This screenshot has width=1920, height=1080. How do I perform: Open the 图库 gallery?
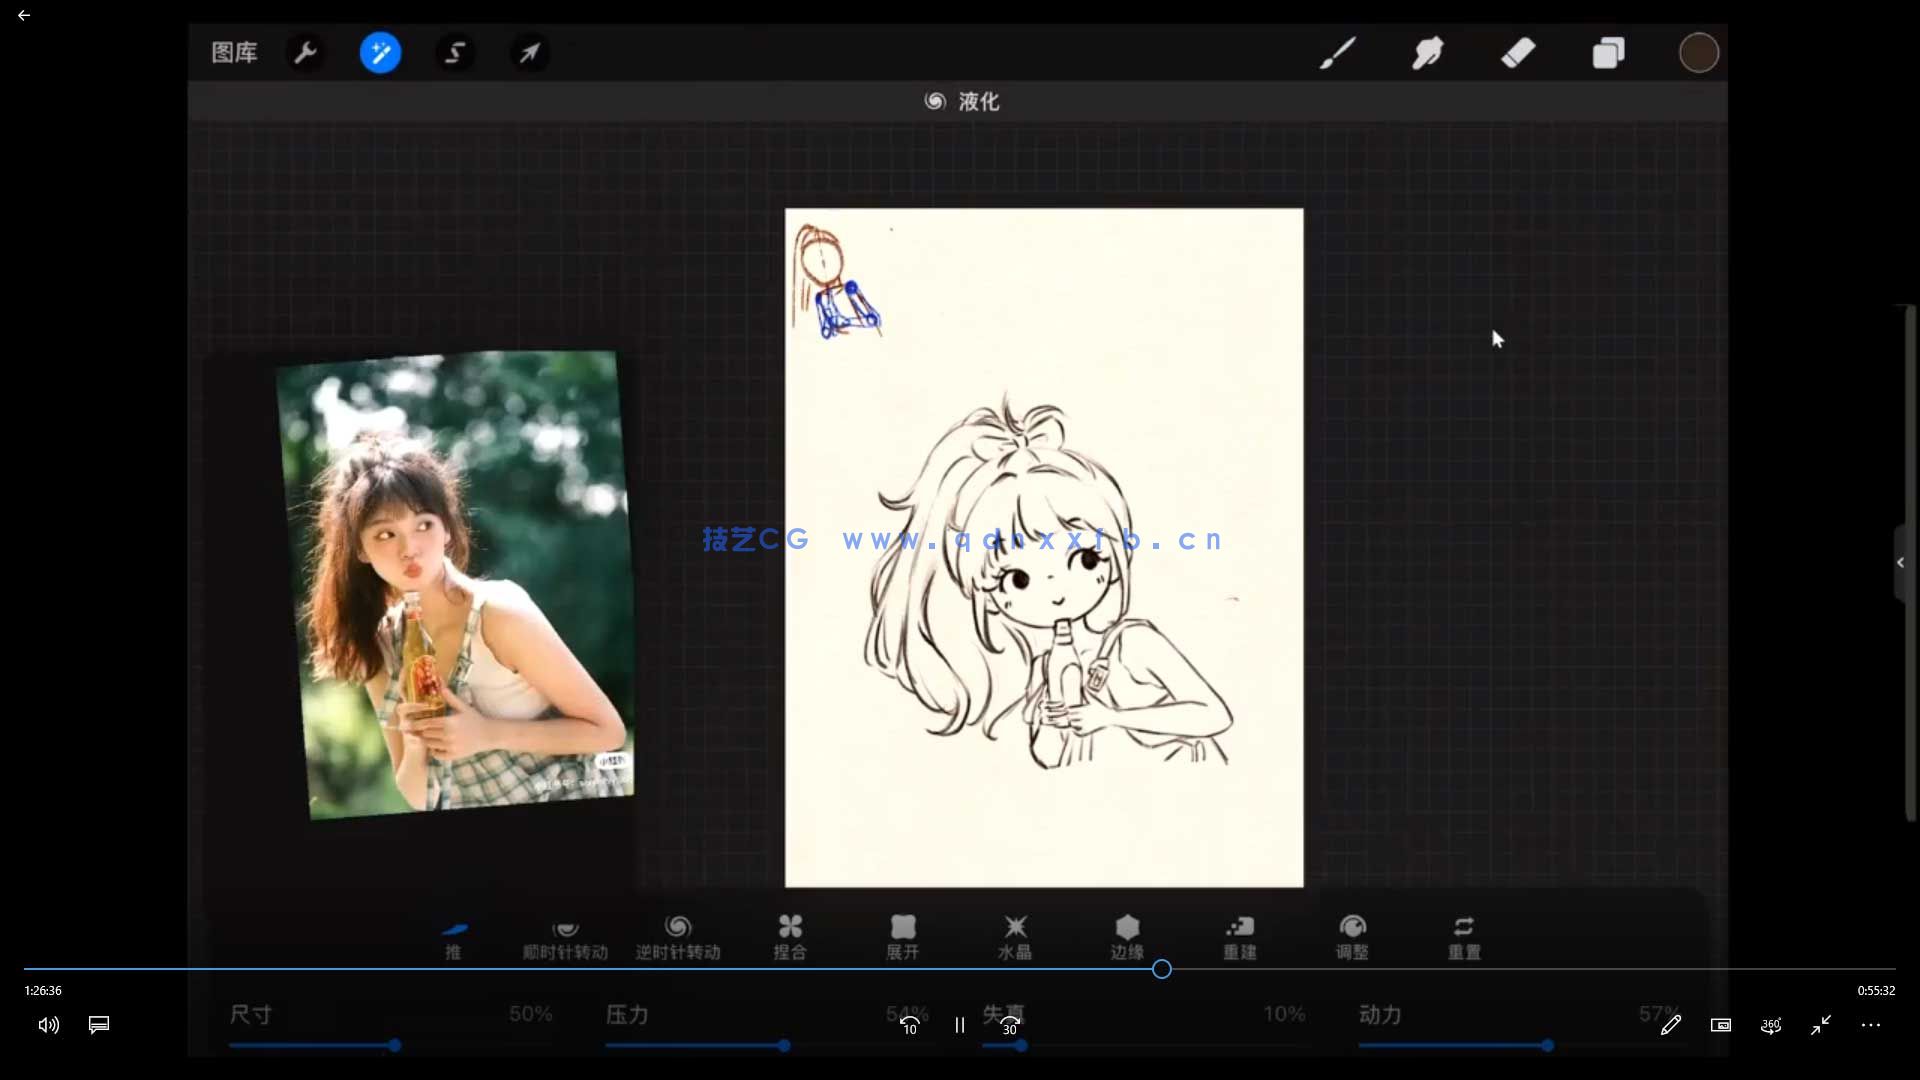point(234,52)
